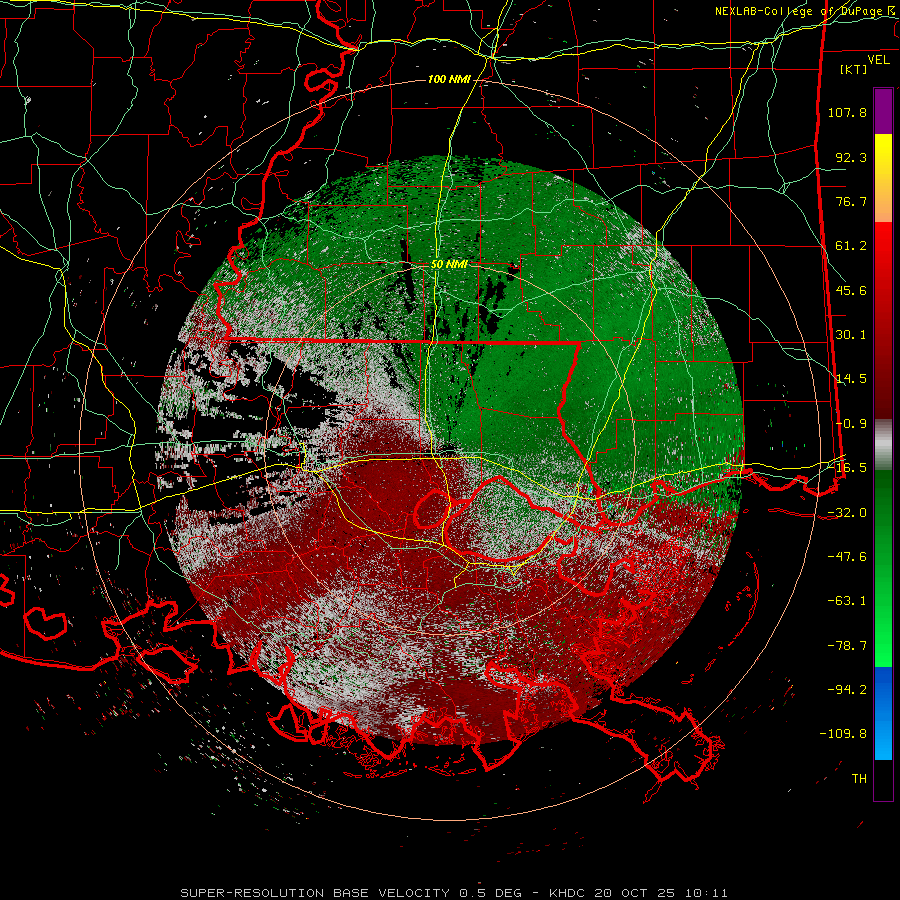Click the VEL legend title
Screen dimensions: 900x900
[x=878, y=60]
